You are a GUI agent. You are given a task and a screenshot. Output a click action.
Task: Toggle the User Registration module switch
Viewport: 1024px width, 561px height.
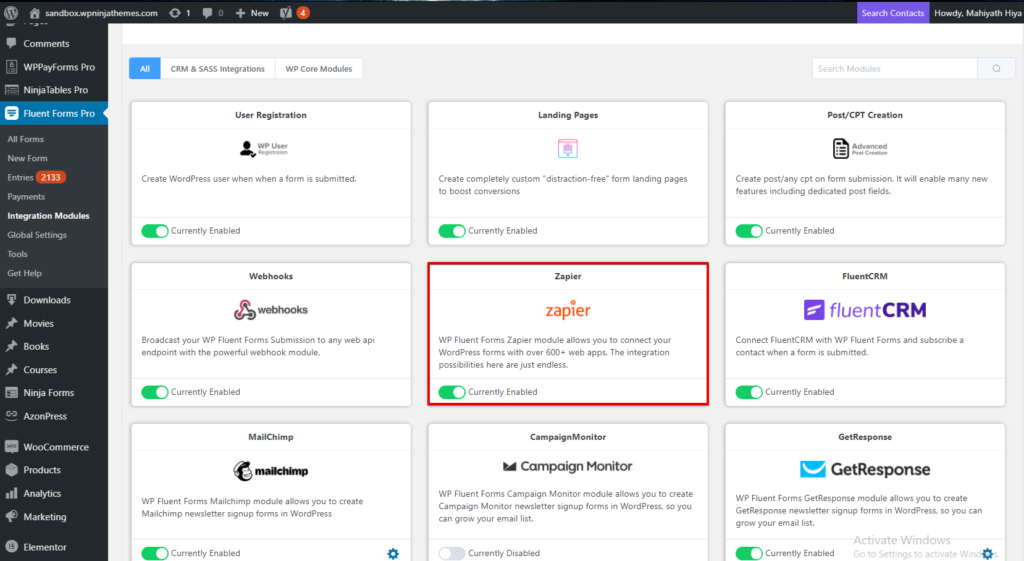coord(155,231)
